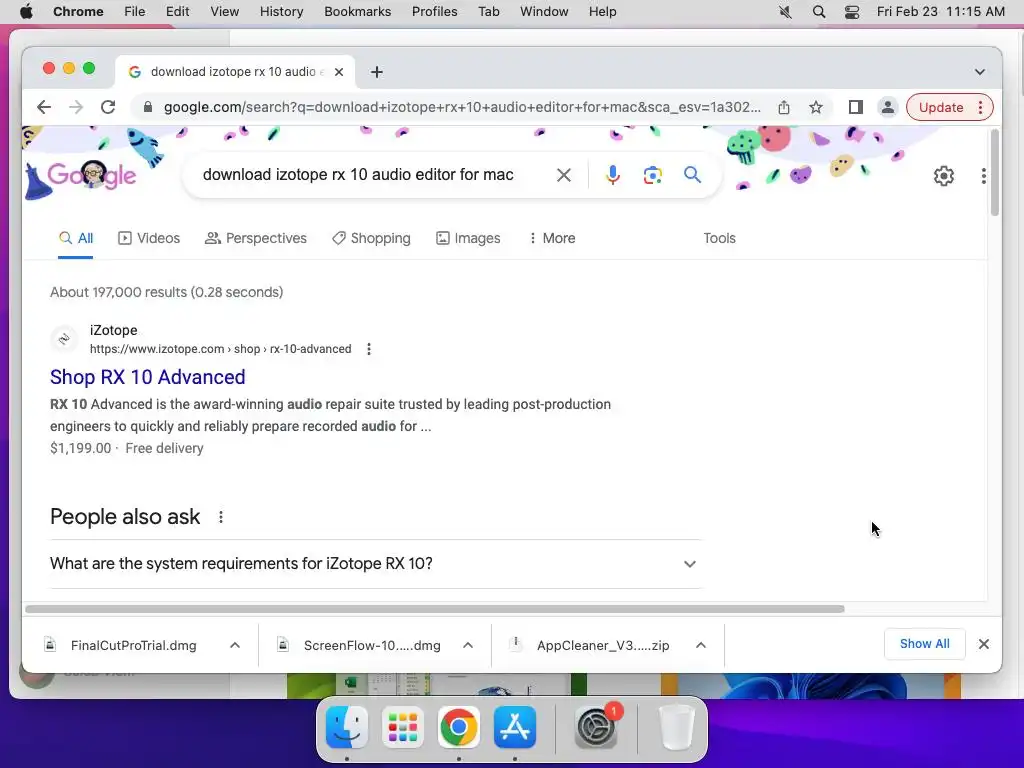1024x768 pixels.
Task: Open Trash in the Dock
Action: (x=677, y=726)
